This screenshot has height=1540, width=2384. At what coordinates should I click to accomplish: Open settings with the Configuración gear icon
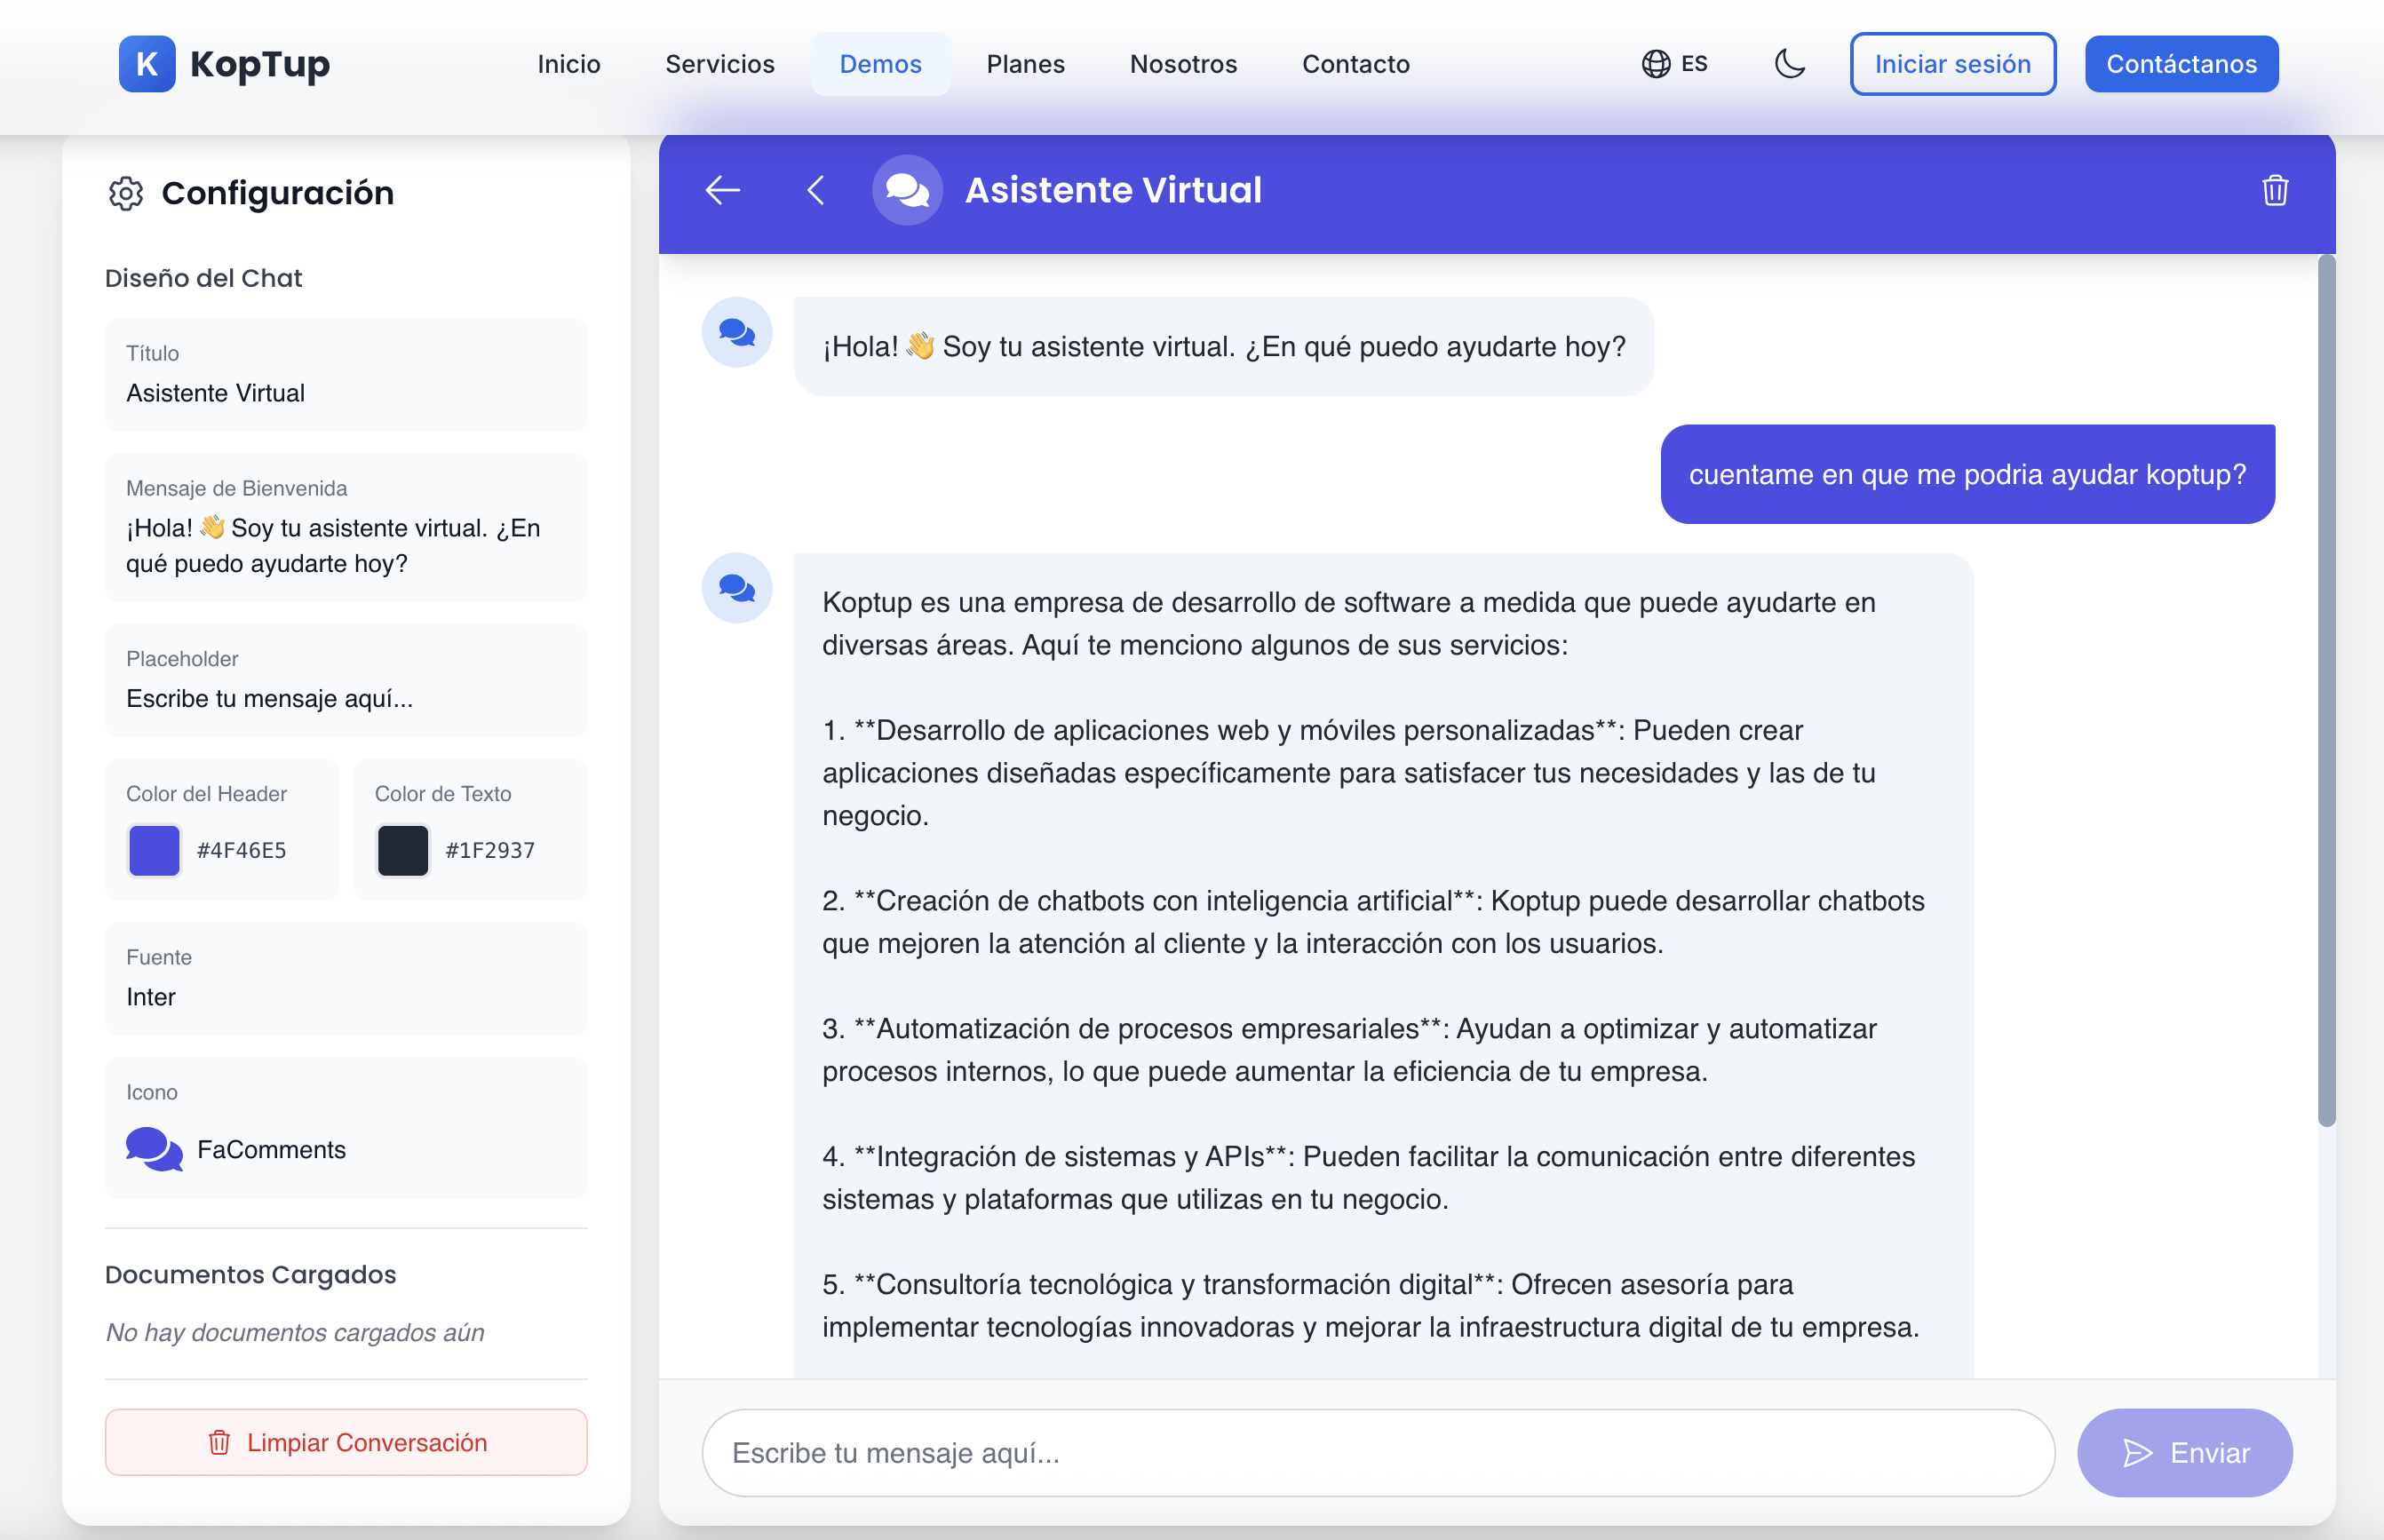pyautogui.click(x=126, y=193)
